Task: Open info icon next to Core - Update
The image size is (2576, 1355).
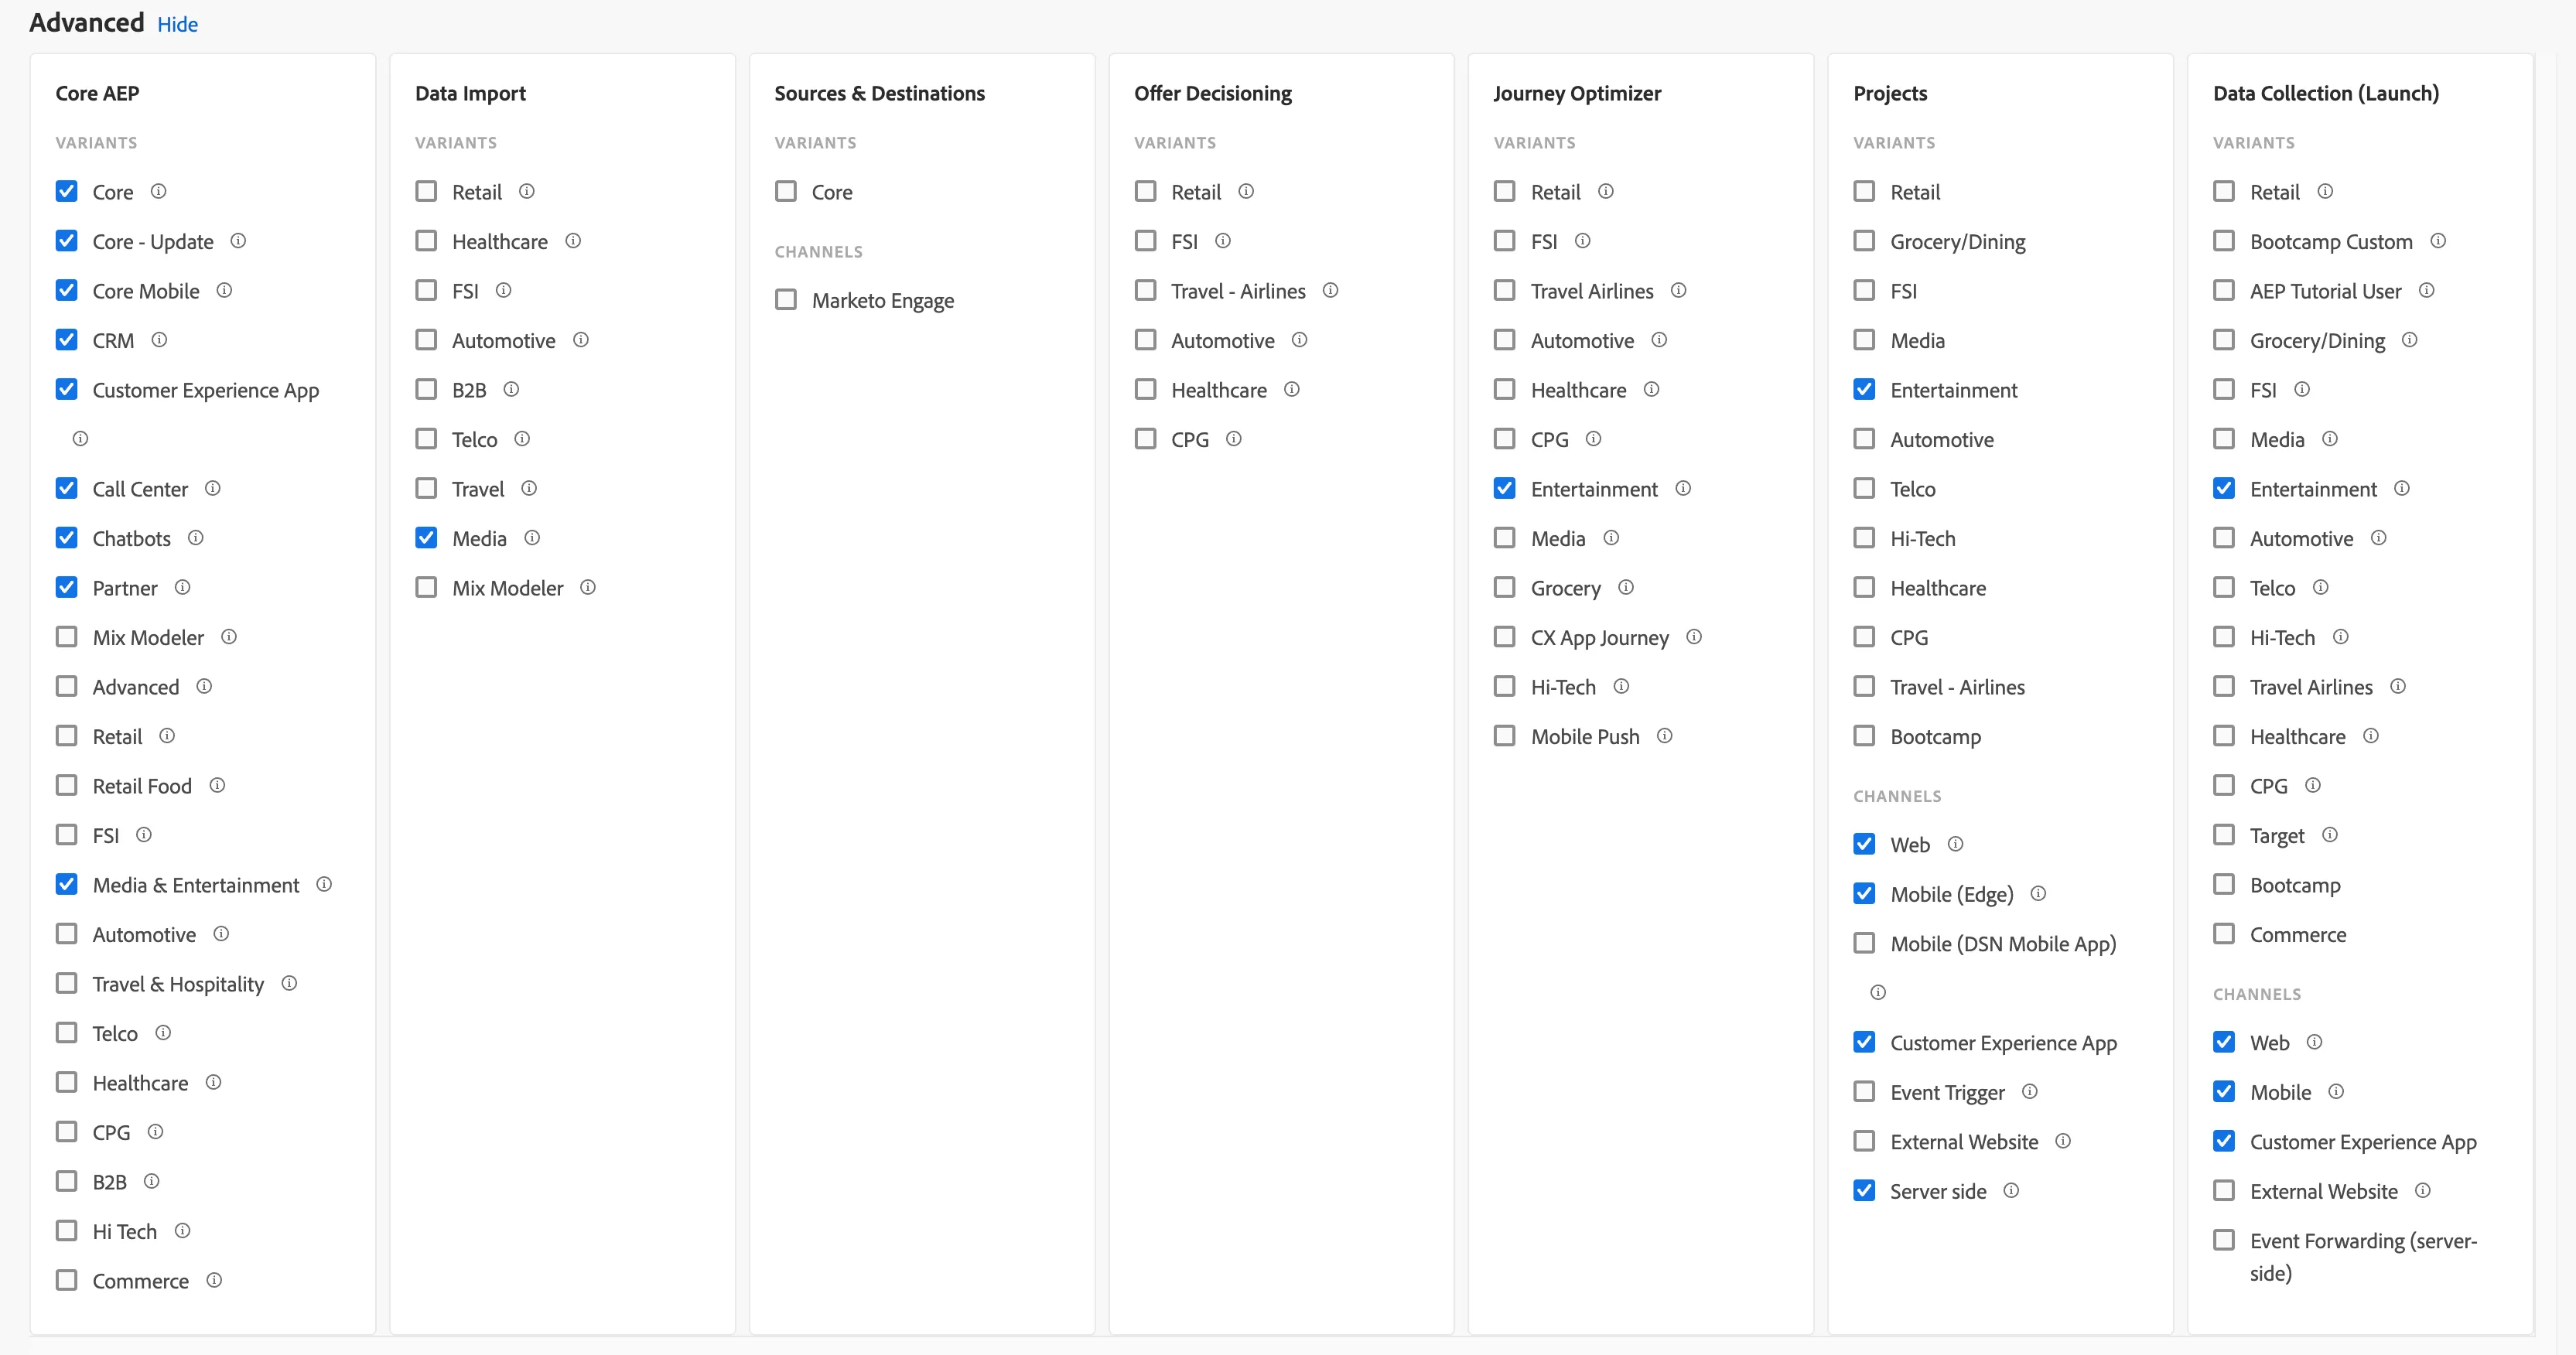Action: coord(238,241)
